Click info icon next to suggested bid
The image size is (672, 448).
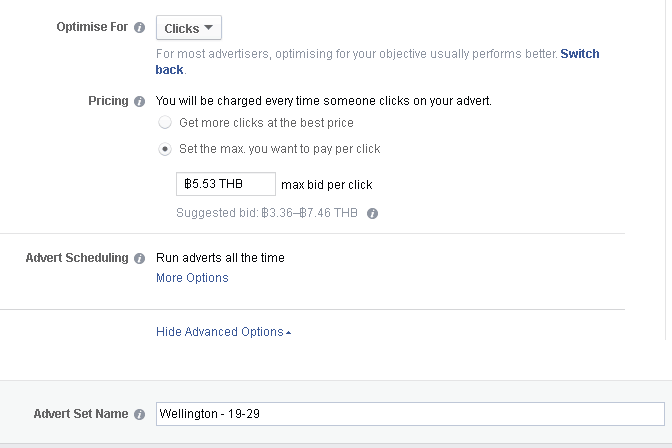click(x=372, y=213)
